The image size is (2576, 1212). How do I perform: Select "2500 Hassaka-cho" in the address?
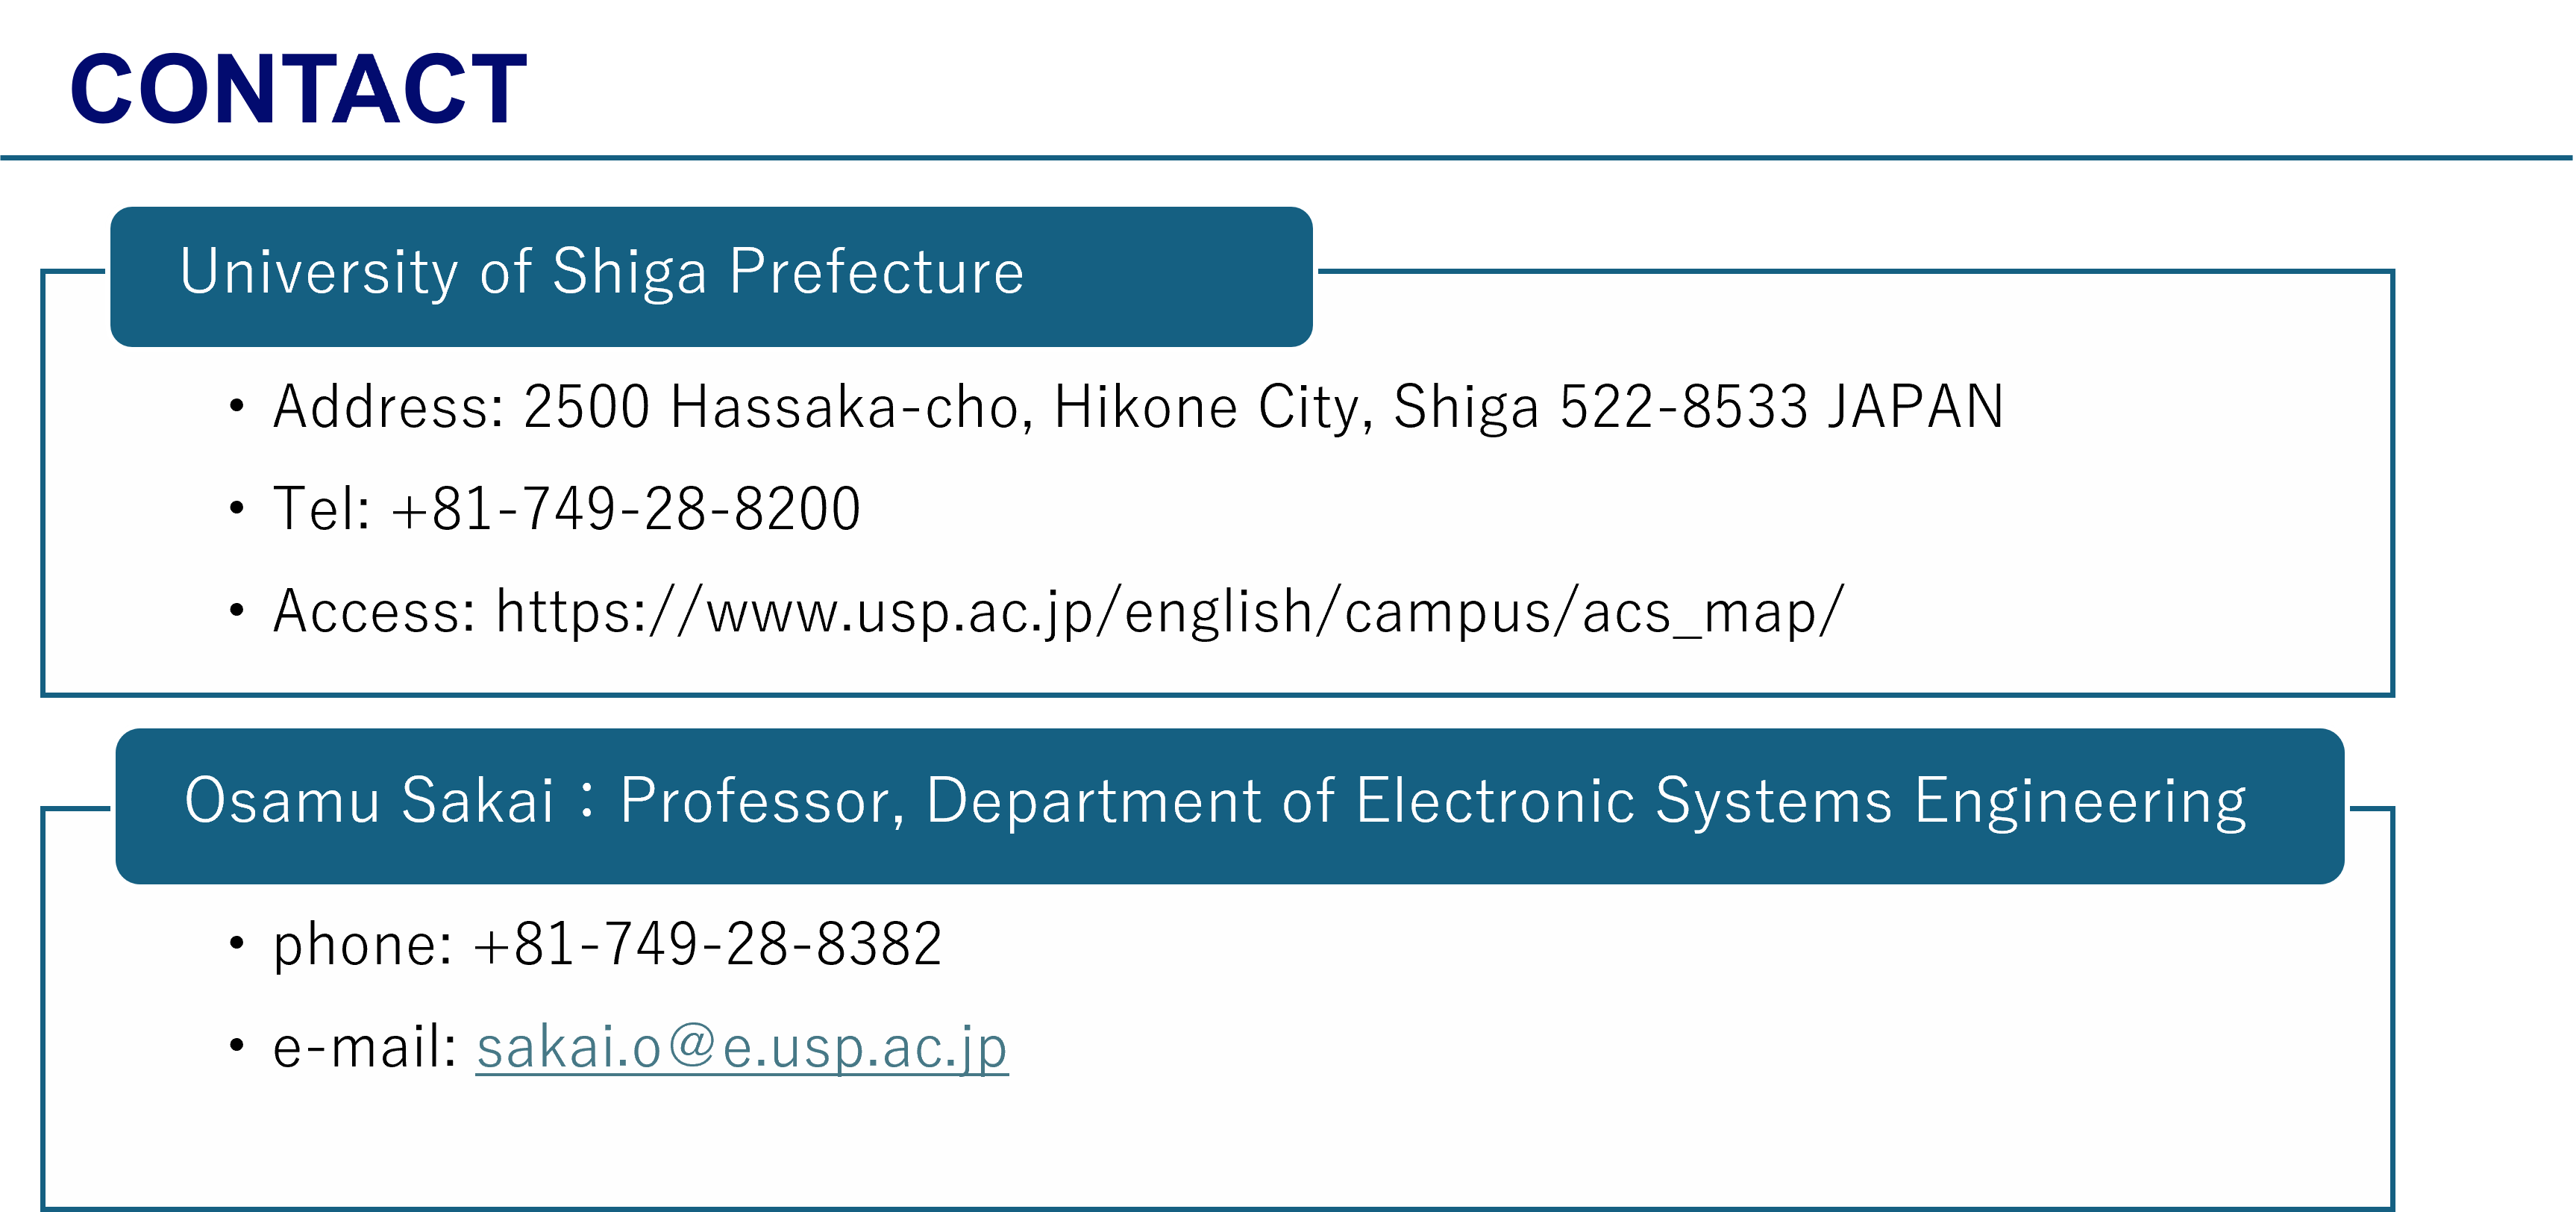coord(770,407)
